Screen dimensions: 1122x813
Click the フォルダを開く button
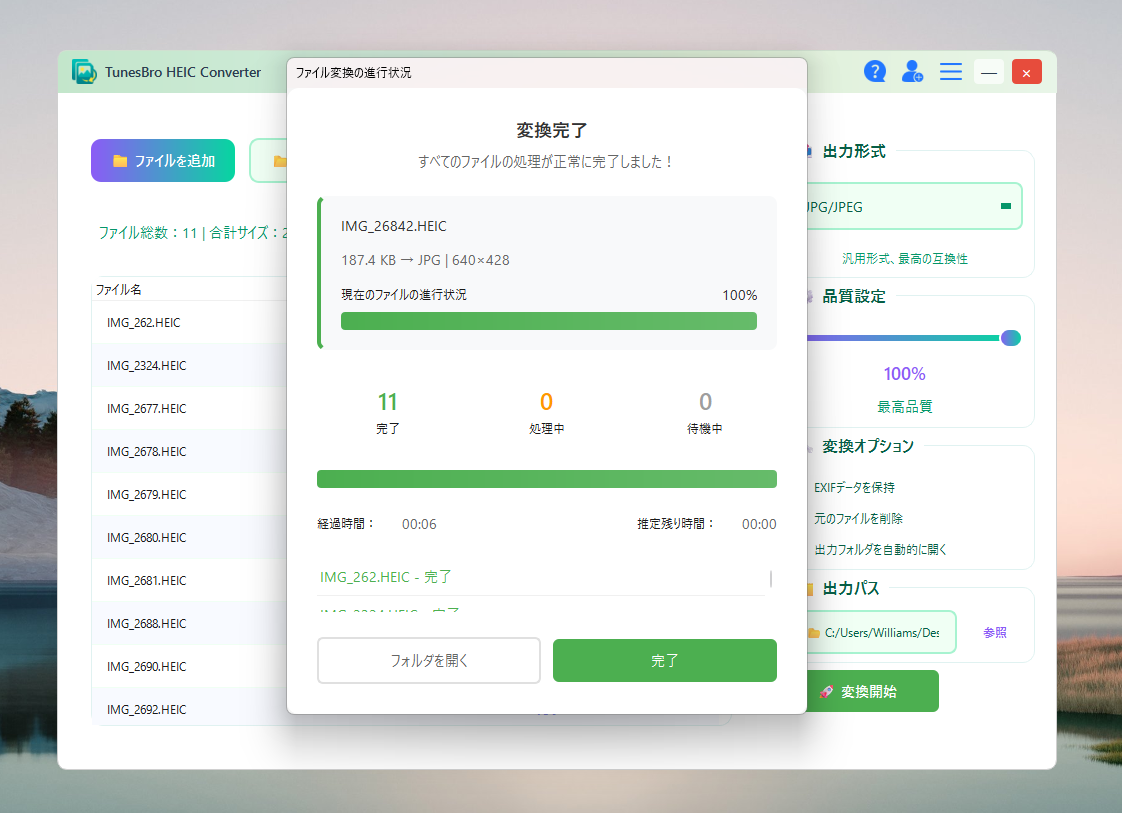[429, 660]
